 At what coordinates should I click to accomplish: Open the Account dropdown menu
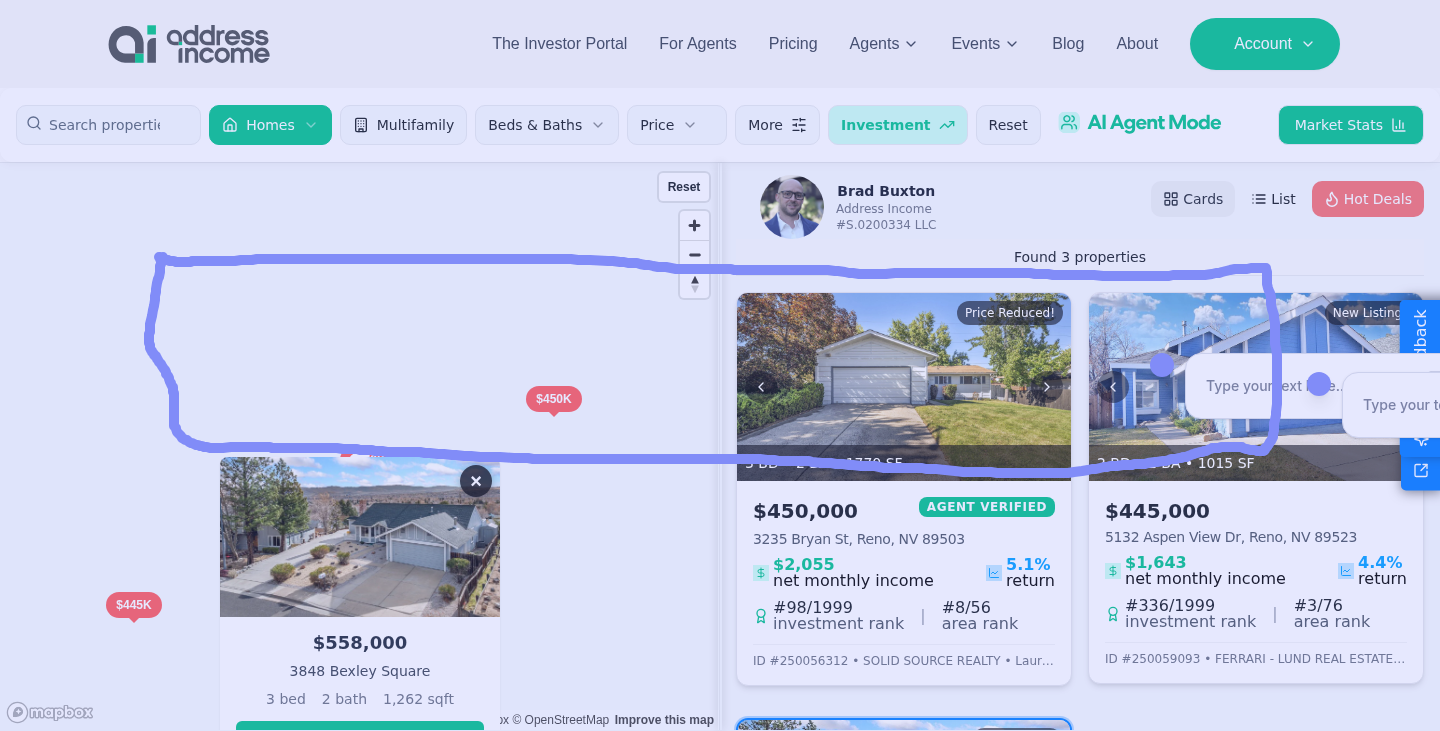1264,44
